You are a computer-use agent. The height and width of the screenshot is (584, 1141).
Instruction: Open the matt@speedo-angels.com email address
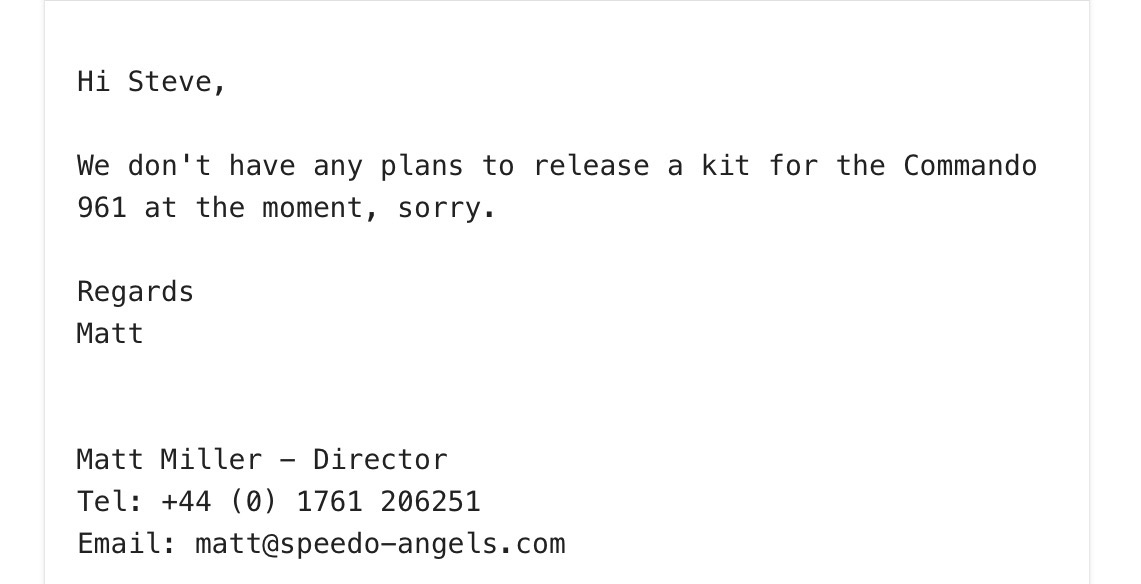(380, 544)
